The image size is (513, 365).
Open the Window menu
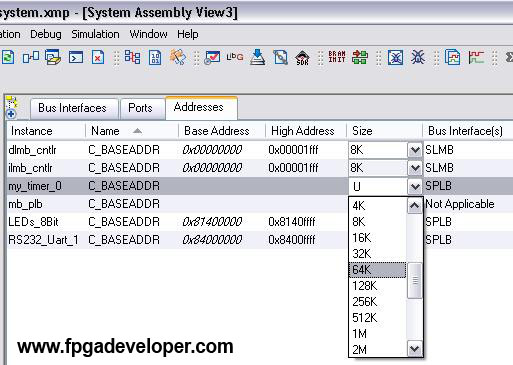click(148, 34)
